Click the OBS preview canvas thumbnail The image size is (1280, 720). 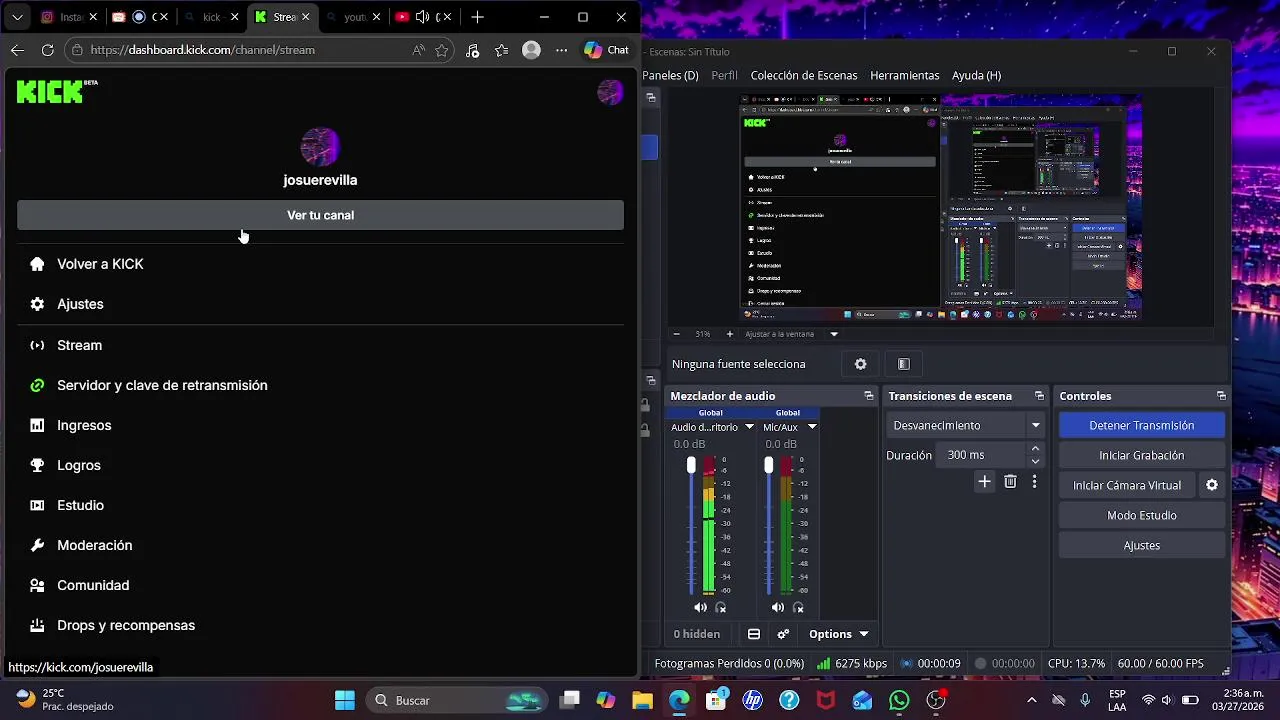point(941,208)
